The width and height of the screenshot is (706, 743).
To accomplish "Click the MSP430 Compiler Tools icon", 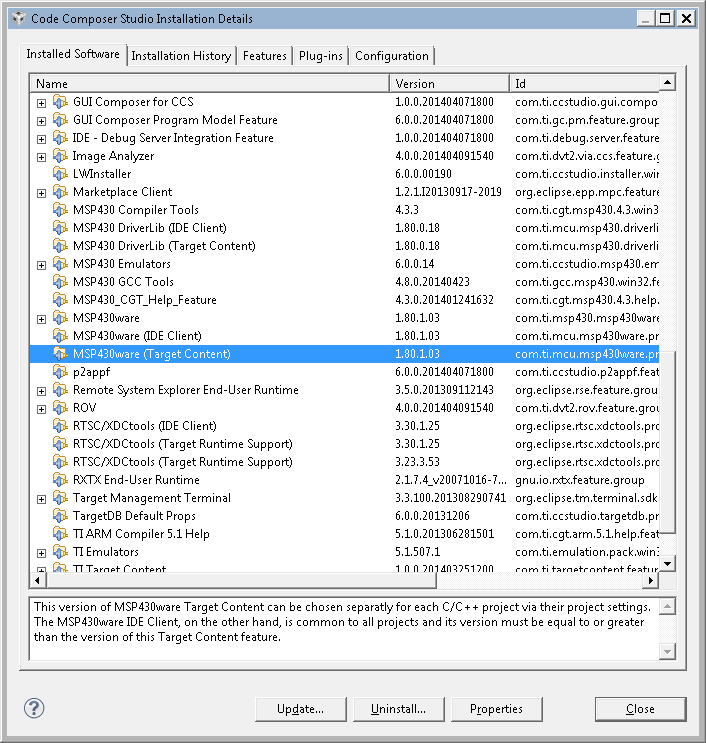I will point(60,210).
